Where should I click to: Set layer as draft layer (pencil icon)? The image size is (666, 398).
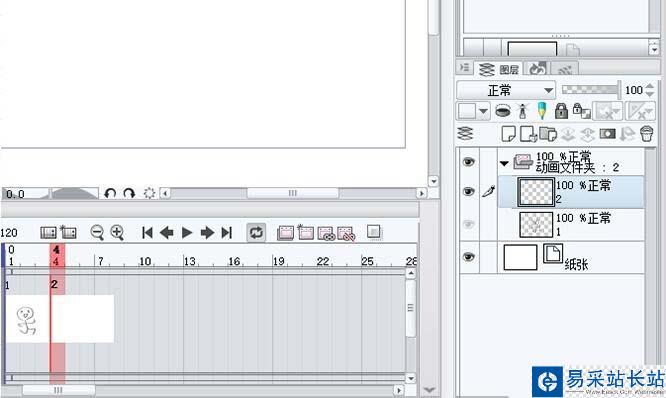pos(542,111)
